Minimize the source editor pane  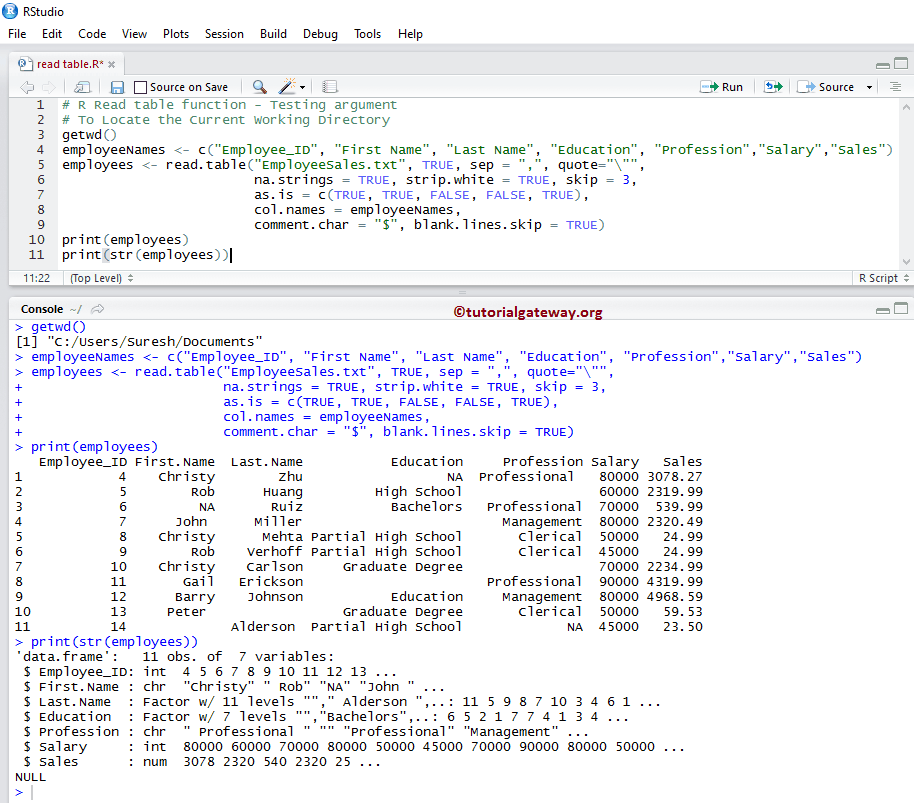[881, 64]
